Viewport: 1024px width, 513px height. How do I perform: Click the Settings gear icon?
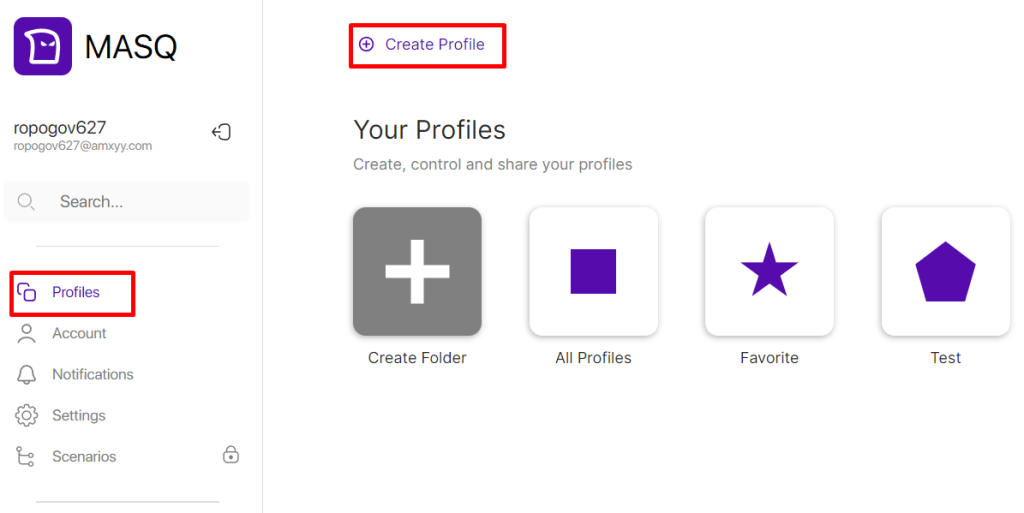27,416
